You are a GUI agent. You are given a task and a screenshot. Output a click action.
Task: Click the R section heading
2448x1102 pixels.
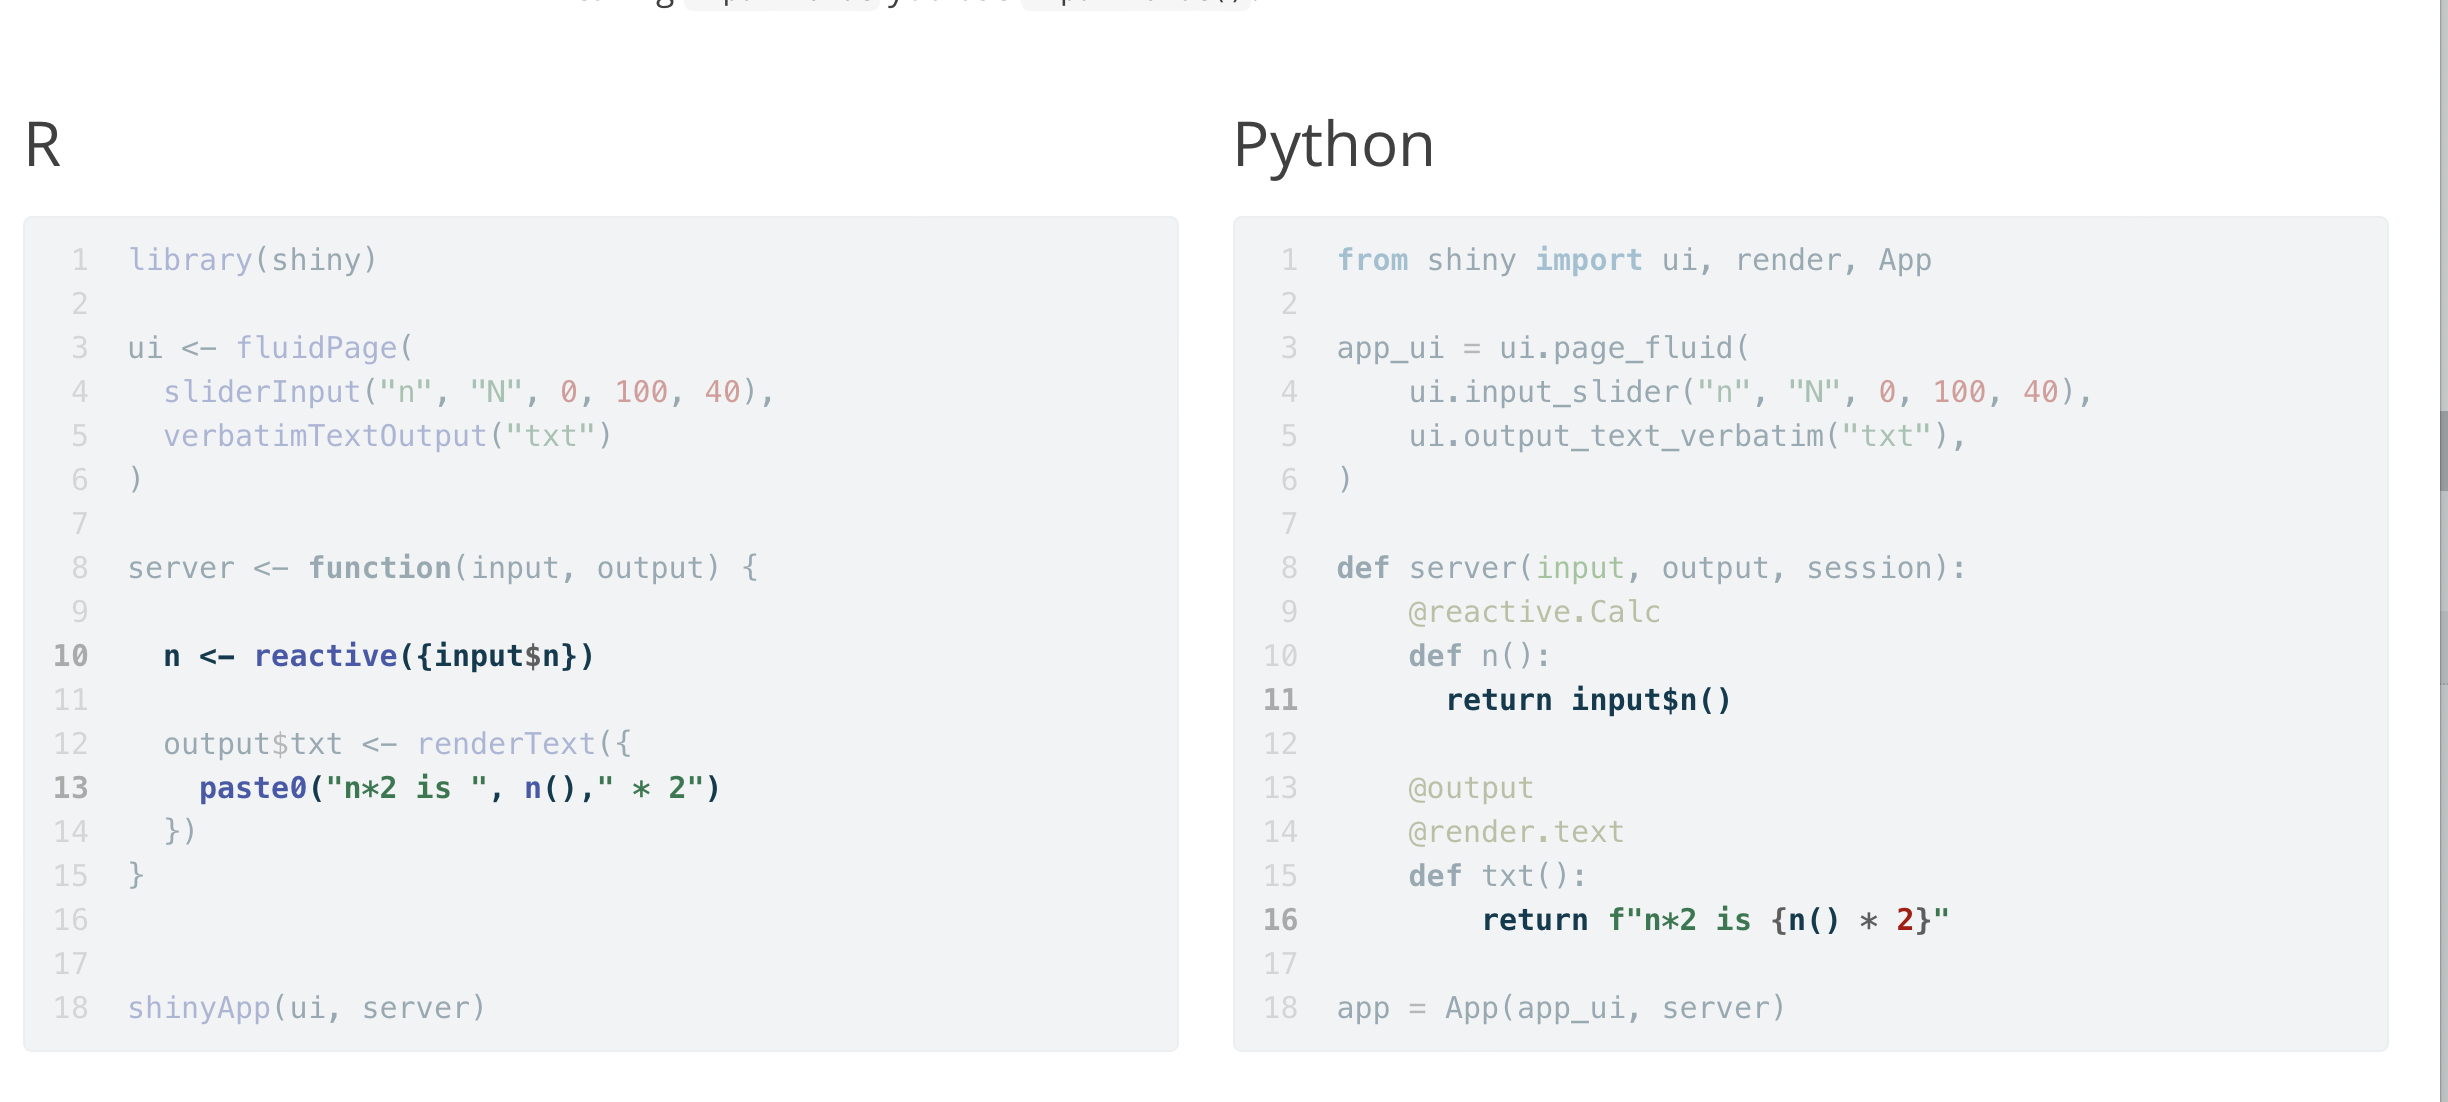(43, 145)
